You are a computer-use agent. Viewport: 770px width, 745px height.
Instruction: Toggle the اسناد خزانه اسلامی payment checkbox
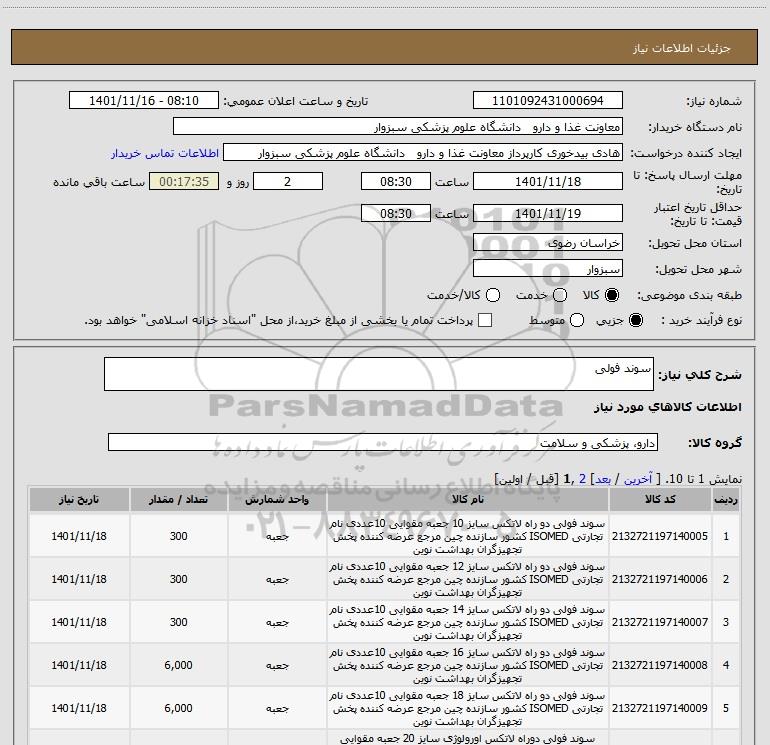click(x=485, y=320)
